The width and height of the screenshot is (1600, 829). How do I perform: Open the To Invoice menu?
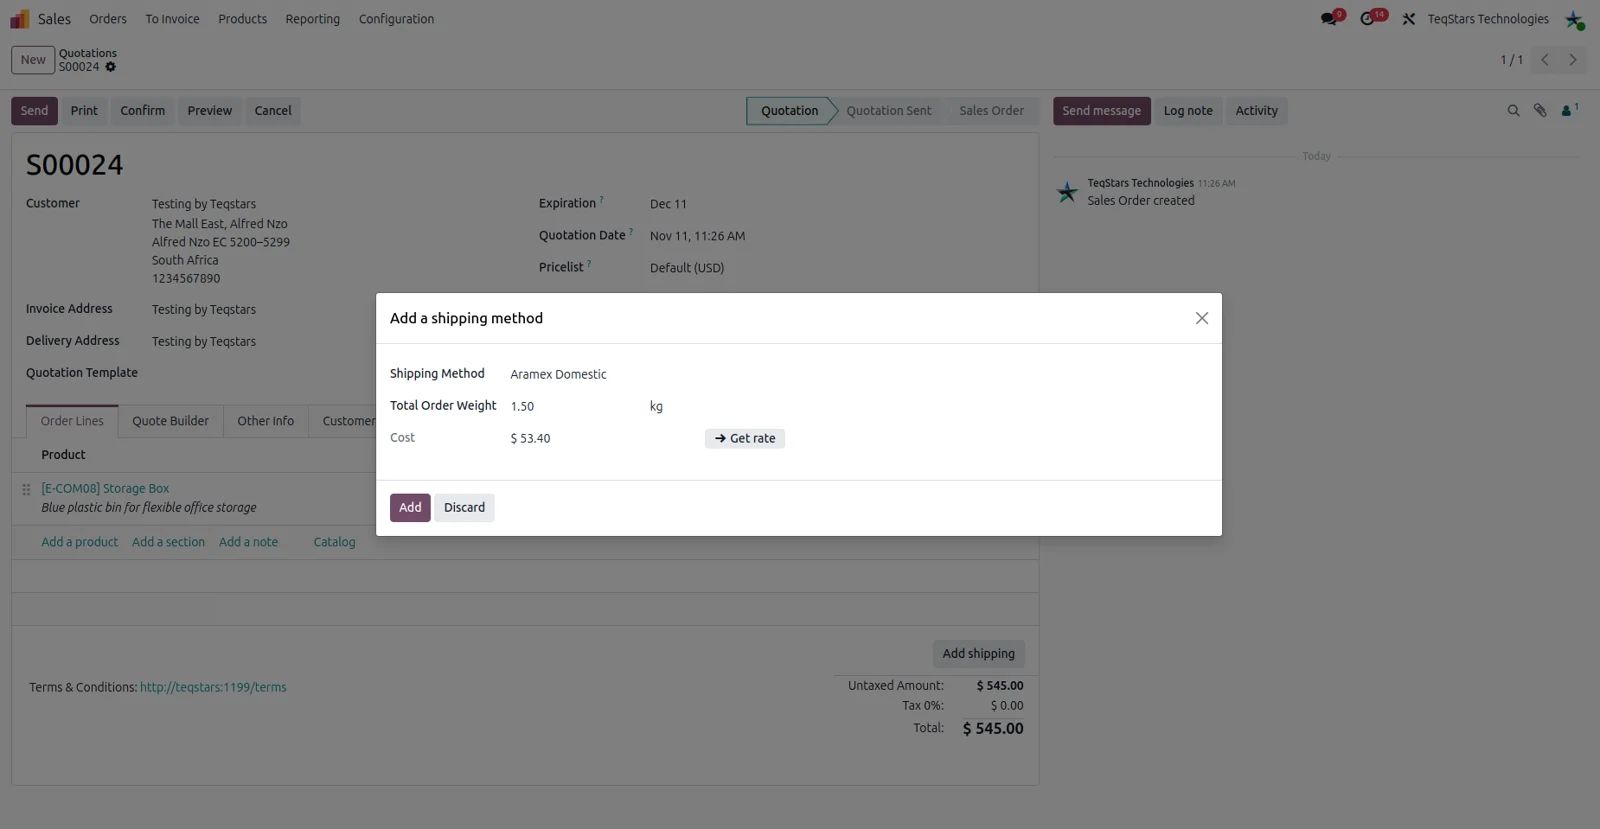pos(172,19)
